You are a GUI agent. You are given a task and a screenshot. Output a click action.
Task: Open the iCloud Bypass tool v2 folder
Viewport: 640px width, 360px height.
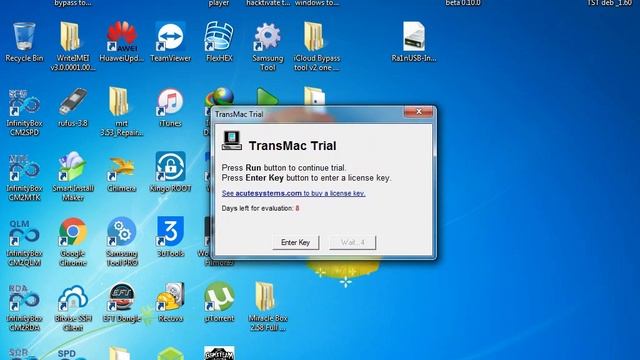point(316,46)
